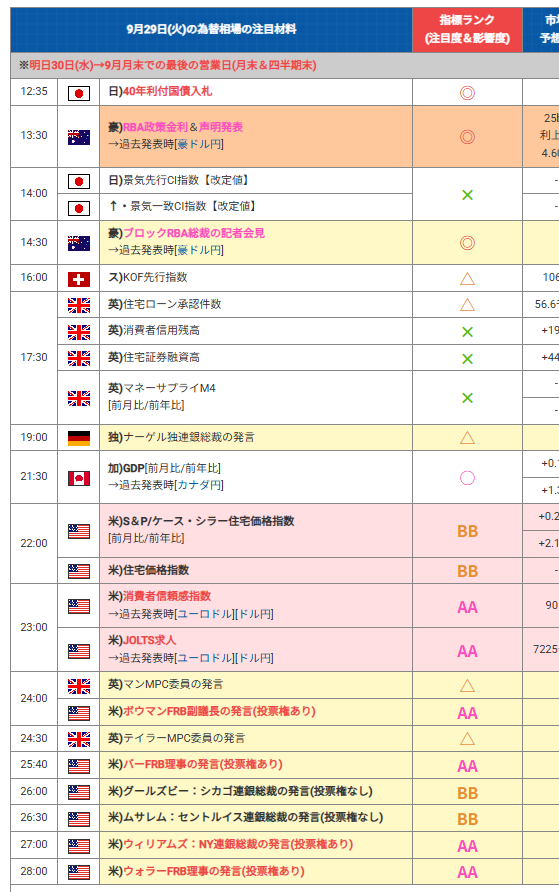Click US flag beside 米)住宅価格指数

tap(78, 571)
